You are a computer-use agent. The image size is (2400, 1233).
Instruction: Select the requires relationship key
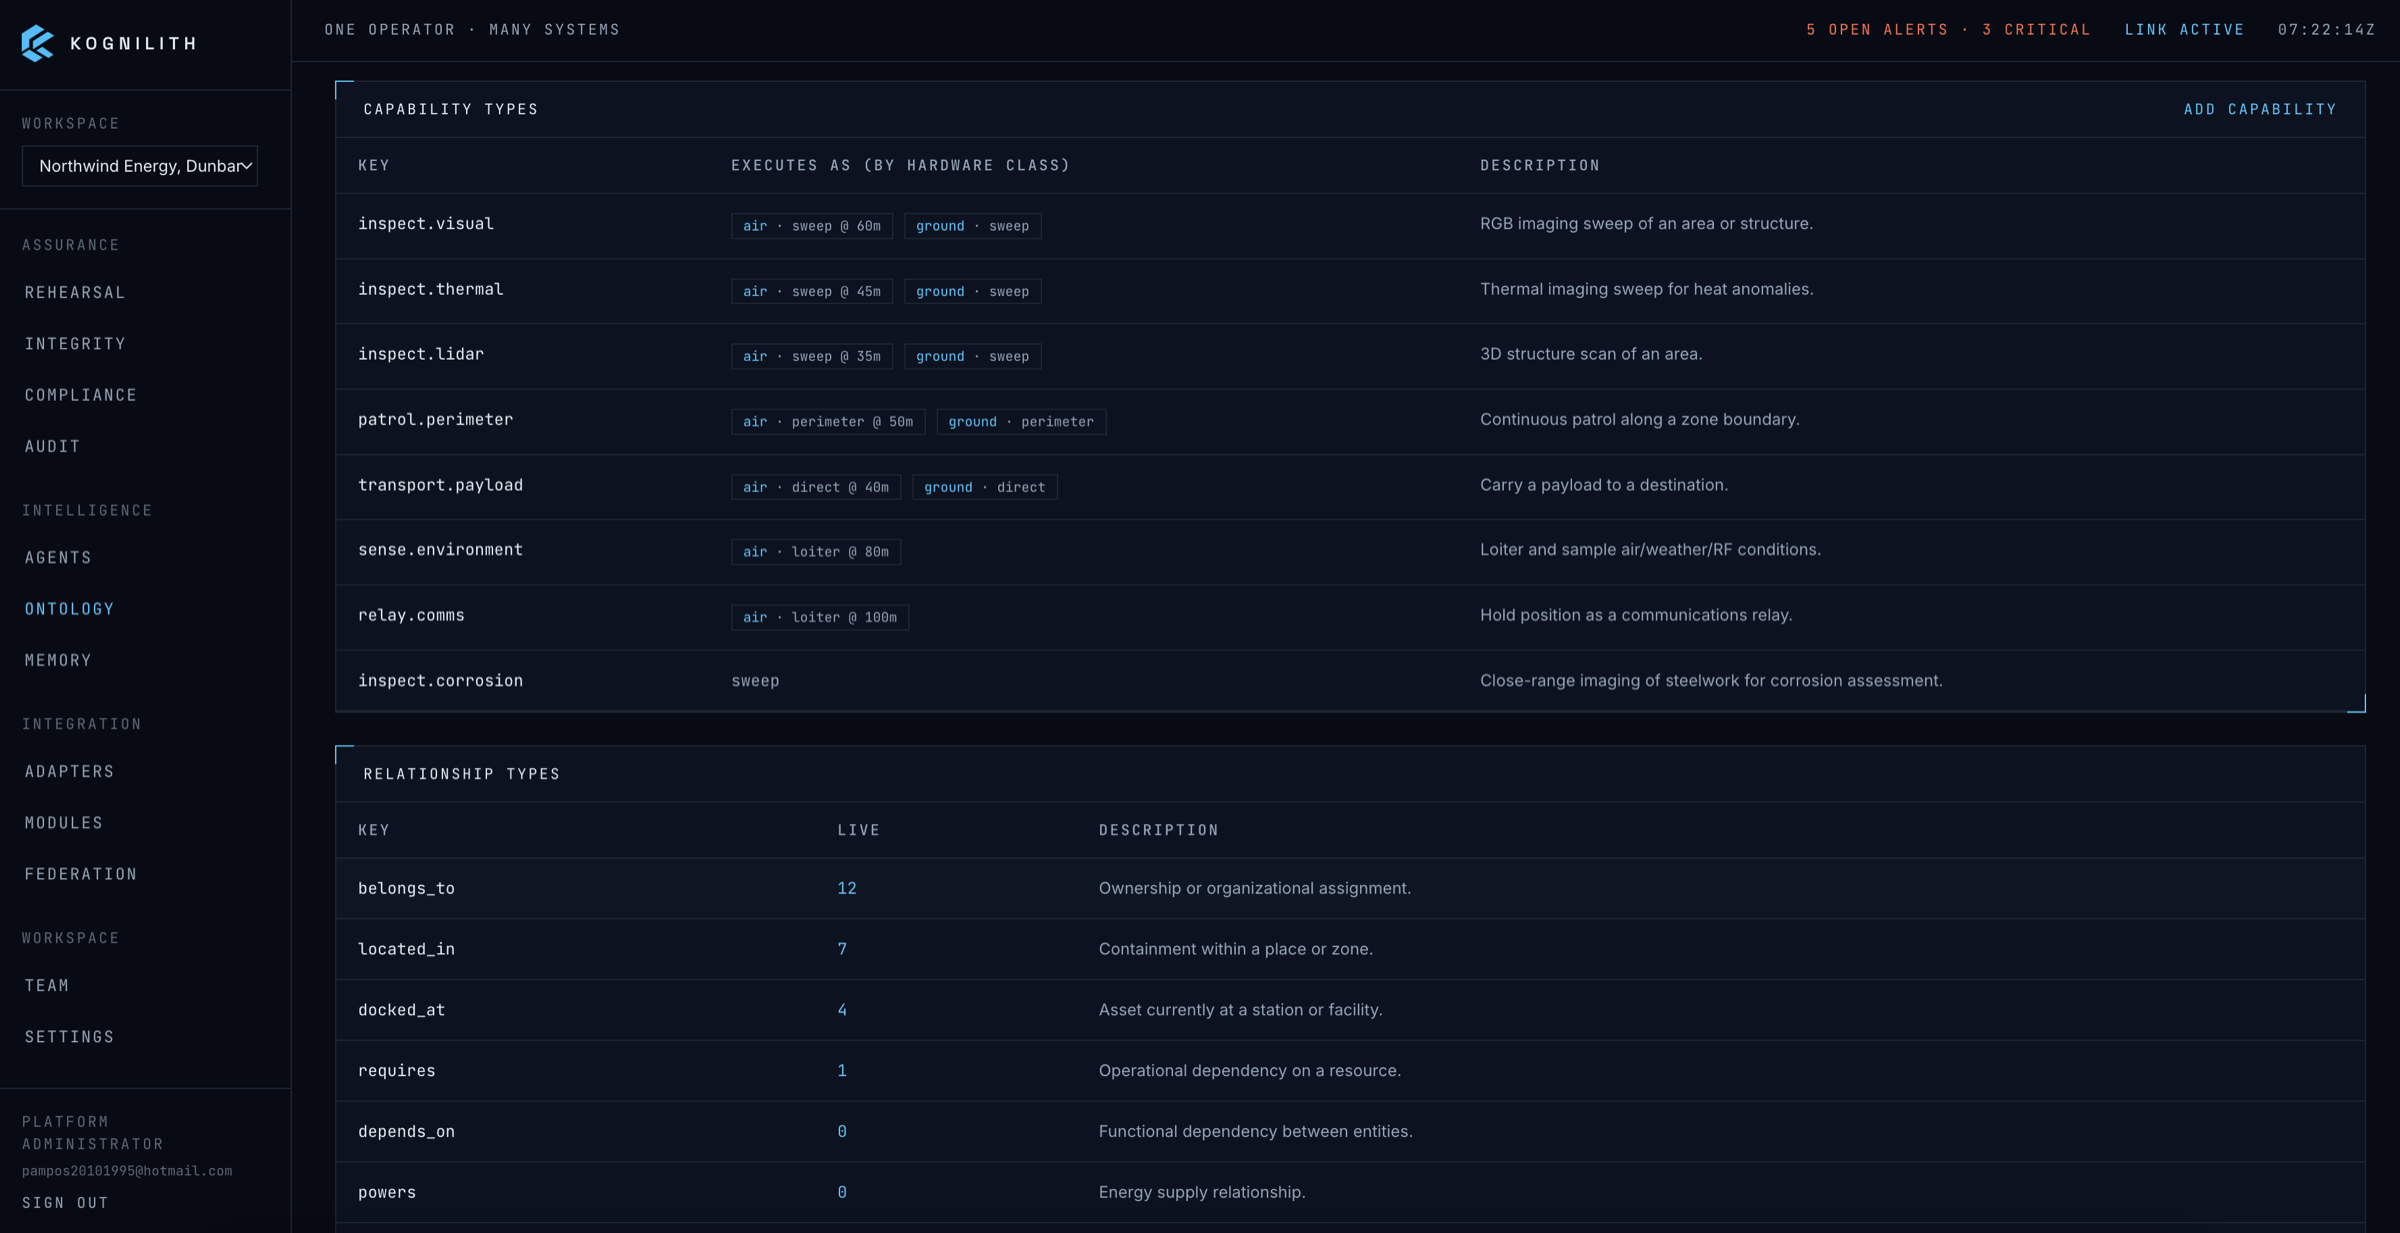396,1071
